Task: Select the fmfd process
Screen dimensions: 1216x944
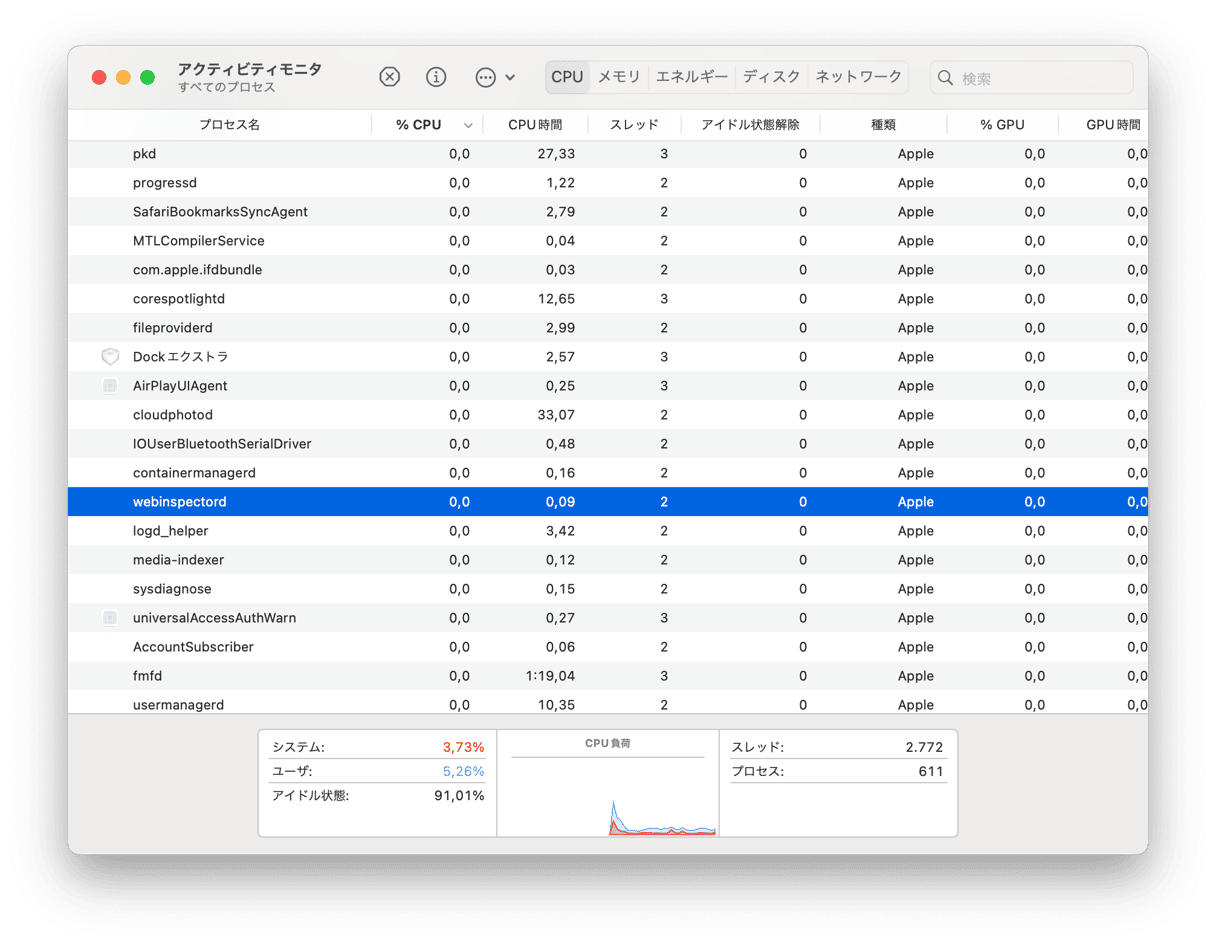Action: (147, 676)
